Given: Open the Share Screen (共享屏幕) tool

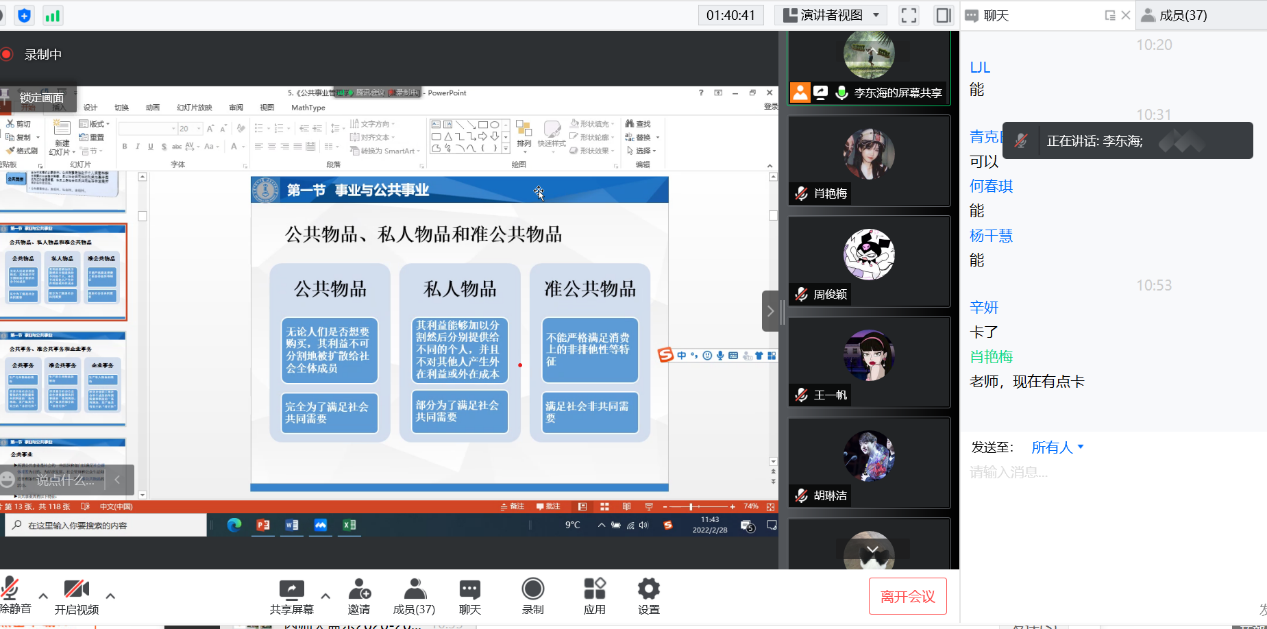Looking at the screenshot, I should 291,597.
